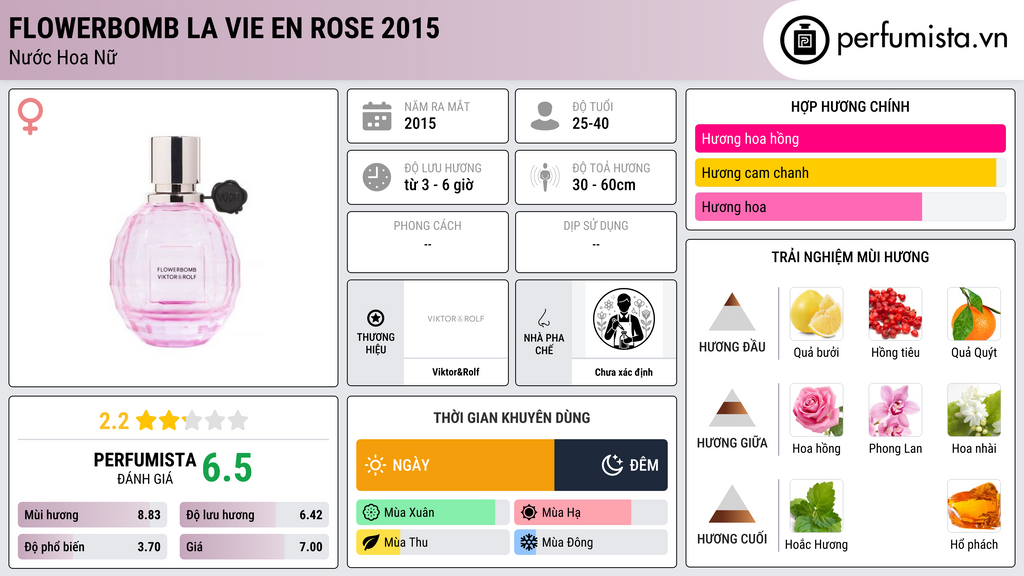Click the perfumer illustration in the circle
The height and width of the screenshot is (576, 1024).
(624, 319)
